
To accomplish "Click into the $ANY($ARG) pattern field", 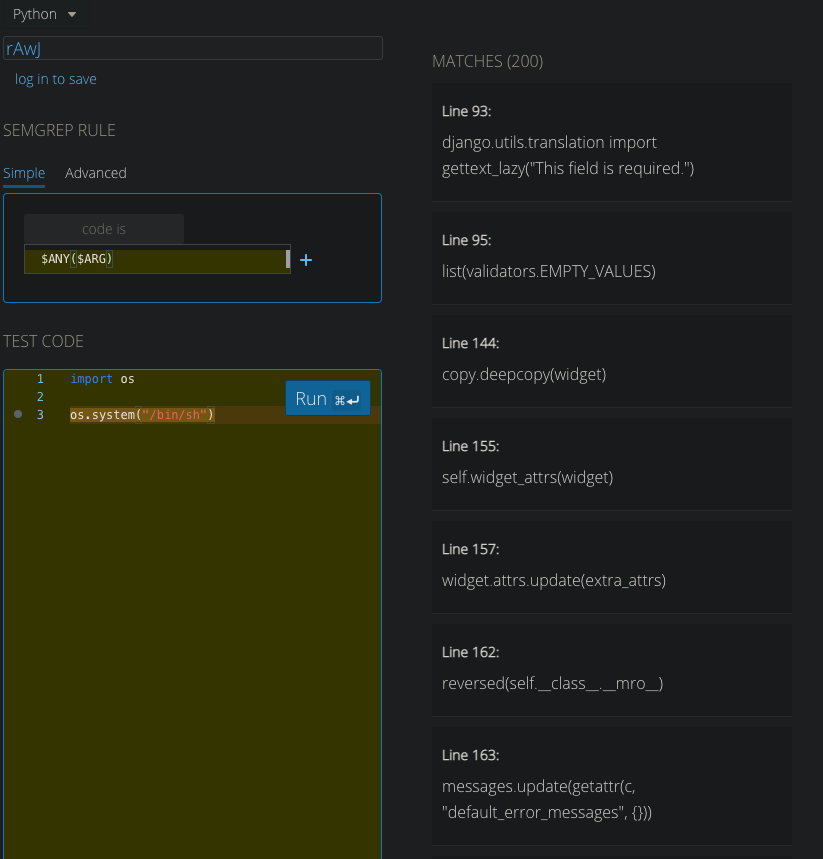I will click(x=157, y=259).
